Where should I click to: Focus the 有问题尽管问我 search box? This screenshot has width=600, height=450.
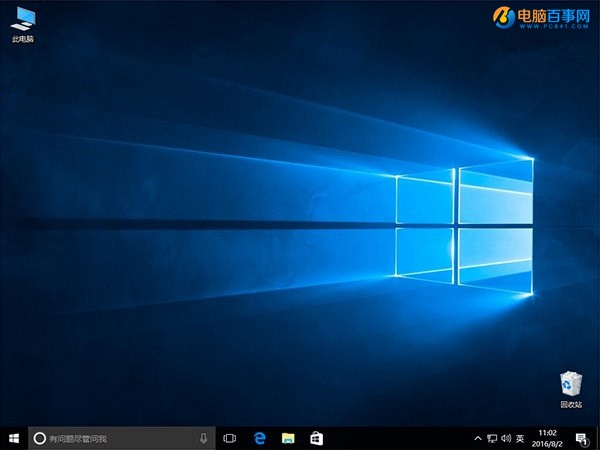(x=122, y=438)
